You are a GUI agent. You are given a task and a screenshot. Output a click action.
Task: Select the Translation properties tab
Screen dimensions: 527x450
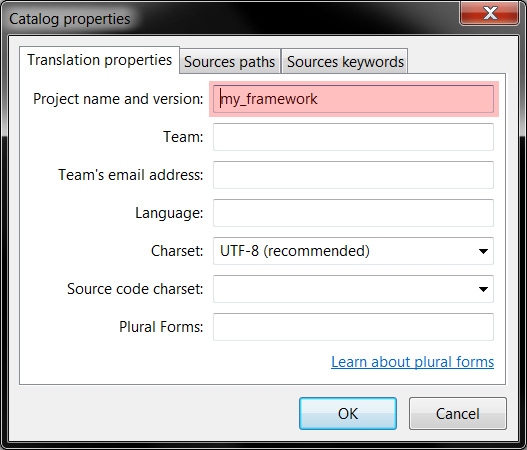(99, 60)
